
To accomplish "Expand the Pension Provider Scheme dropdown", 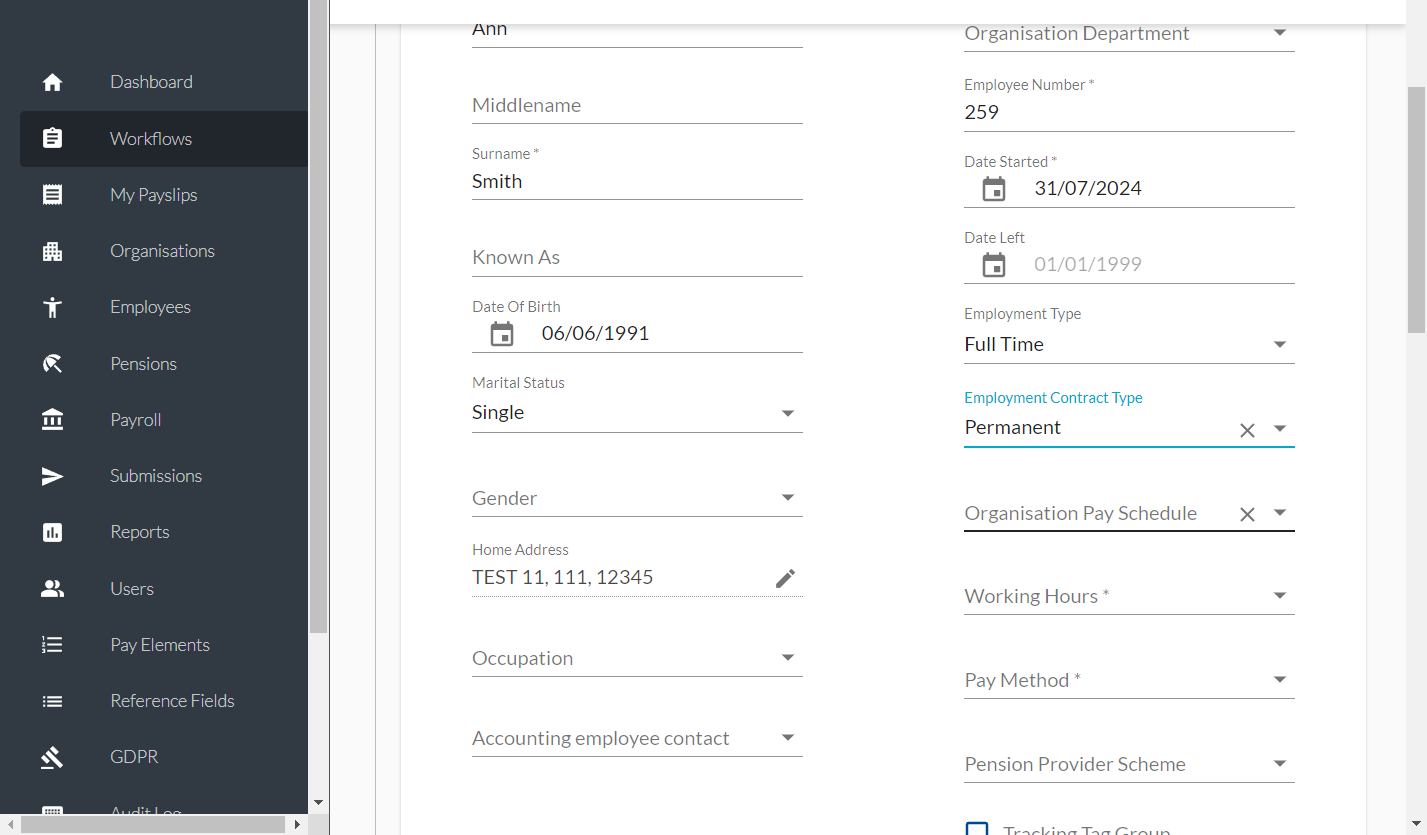I will click(x=1280, y=764).
